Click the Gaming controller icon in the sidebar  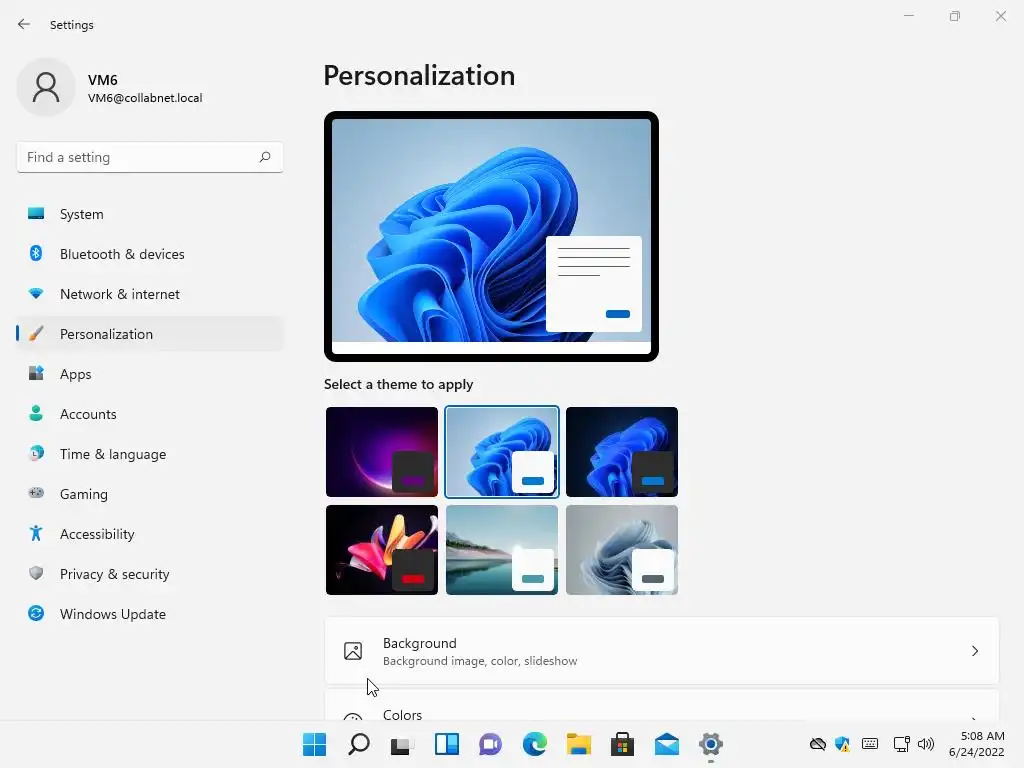coord(36,493)
